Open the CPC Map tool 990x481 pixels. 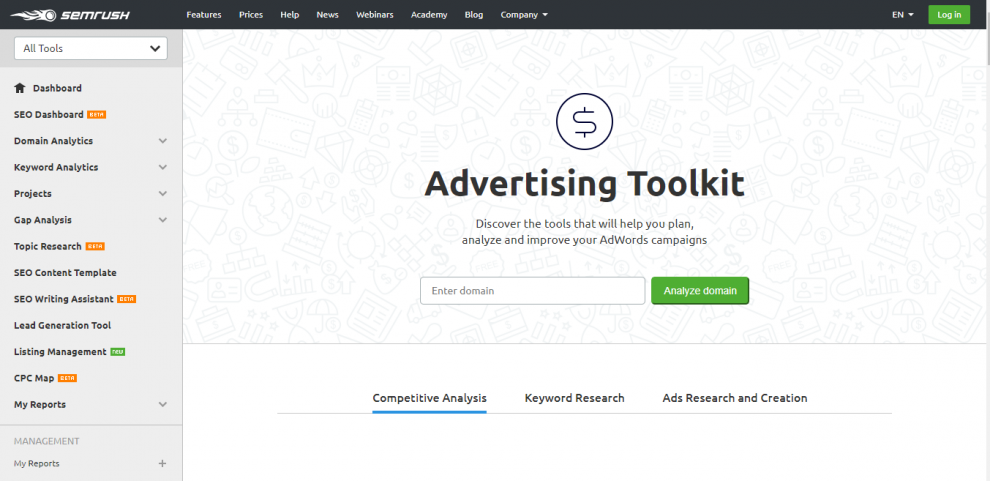click(34, 378)
